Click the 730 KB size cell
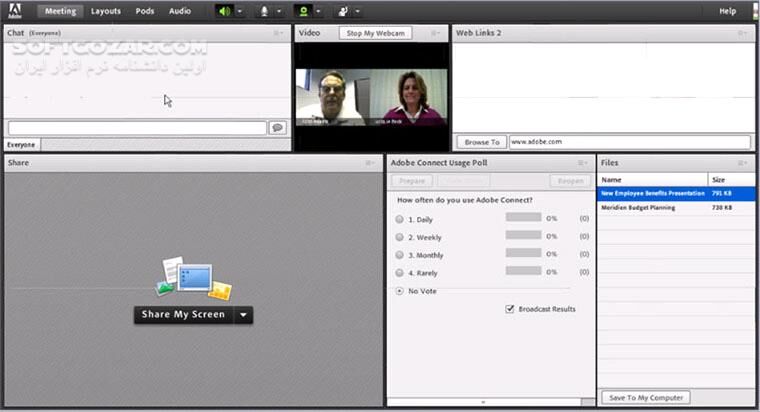 (722, 207)
